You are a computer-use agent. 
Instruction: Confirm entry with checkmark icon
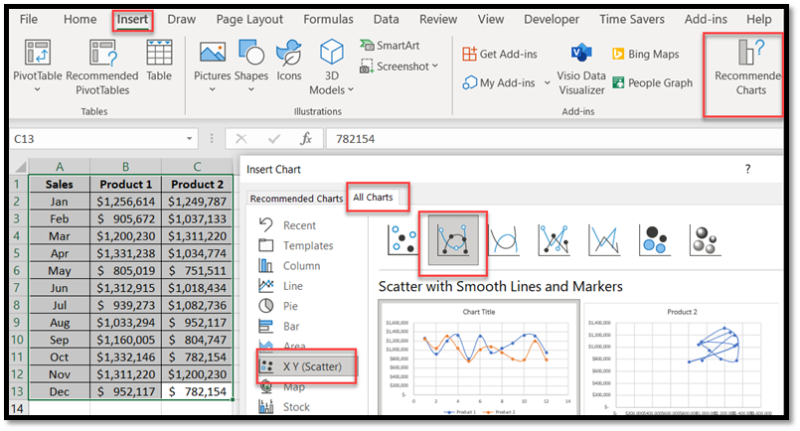tap(274, 139)
